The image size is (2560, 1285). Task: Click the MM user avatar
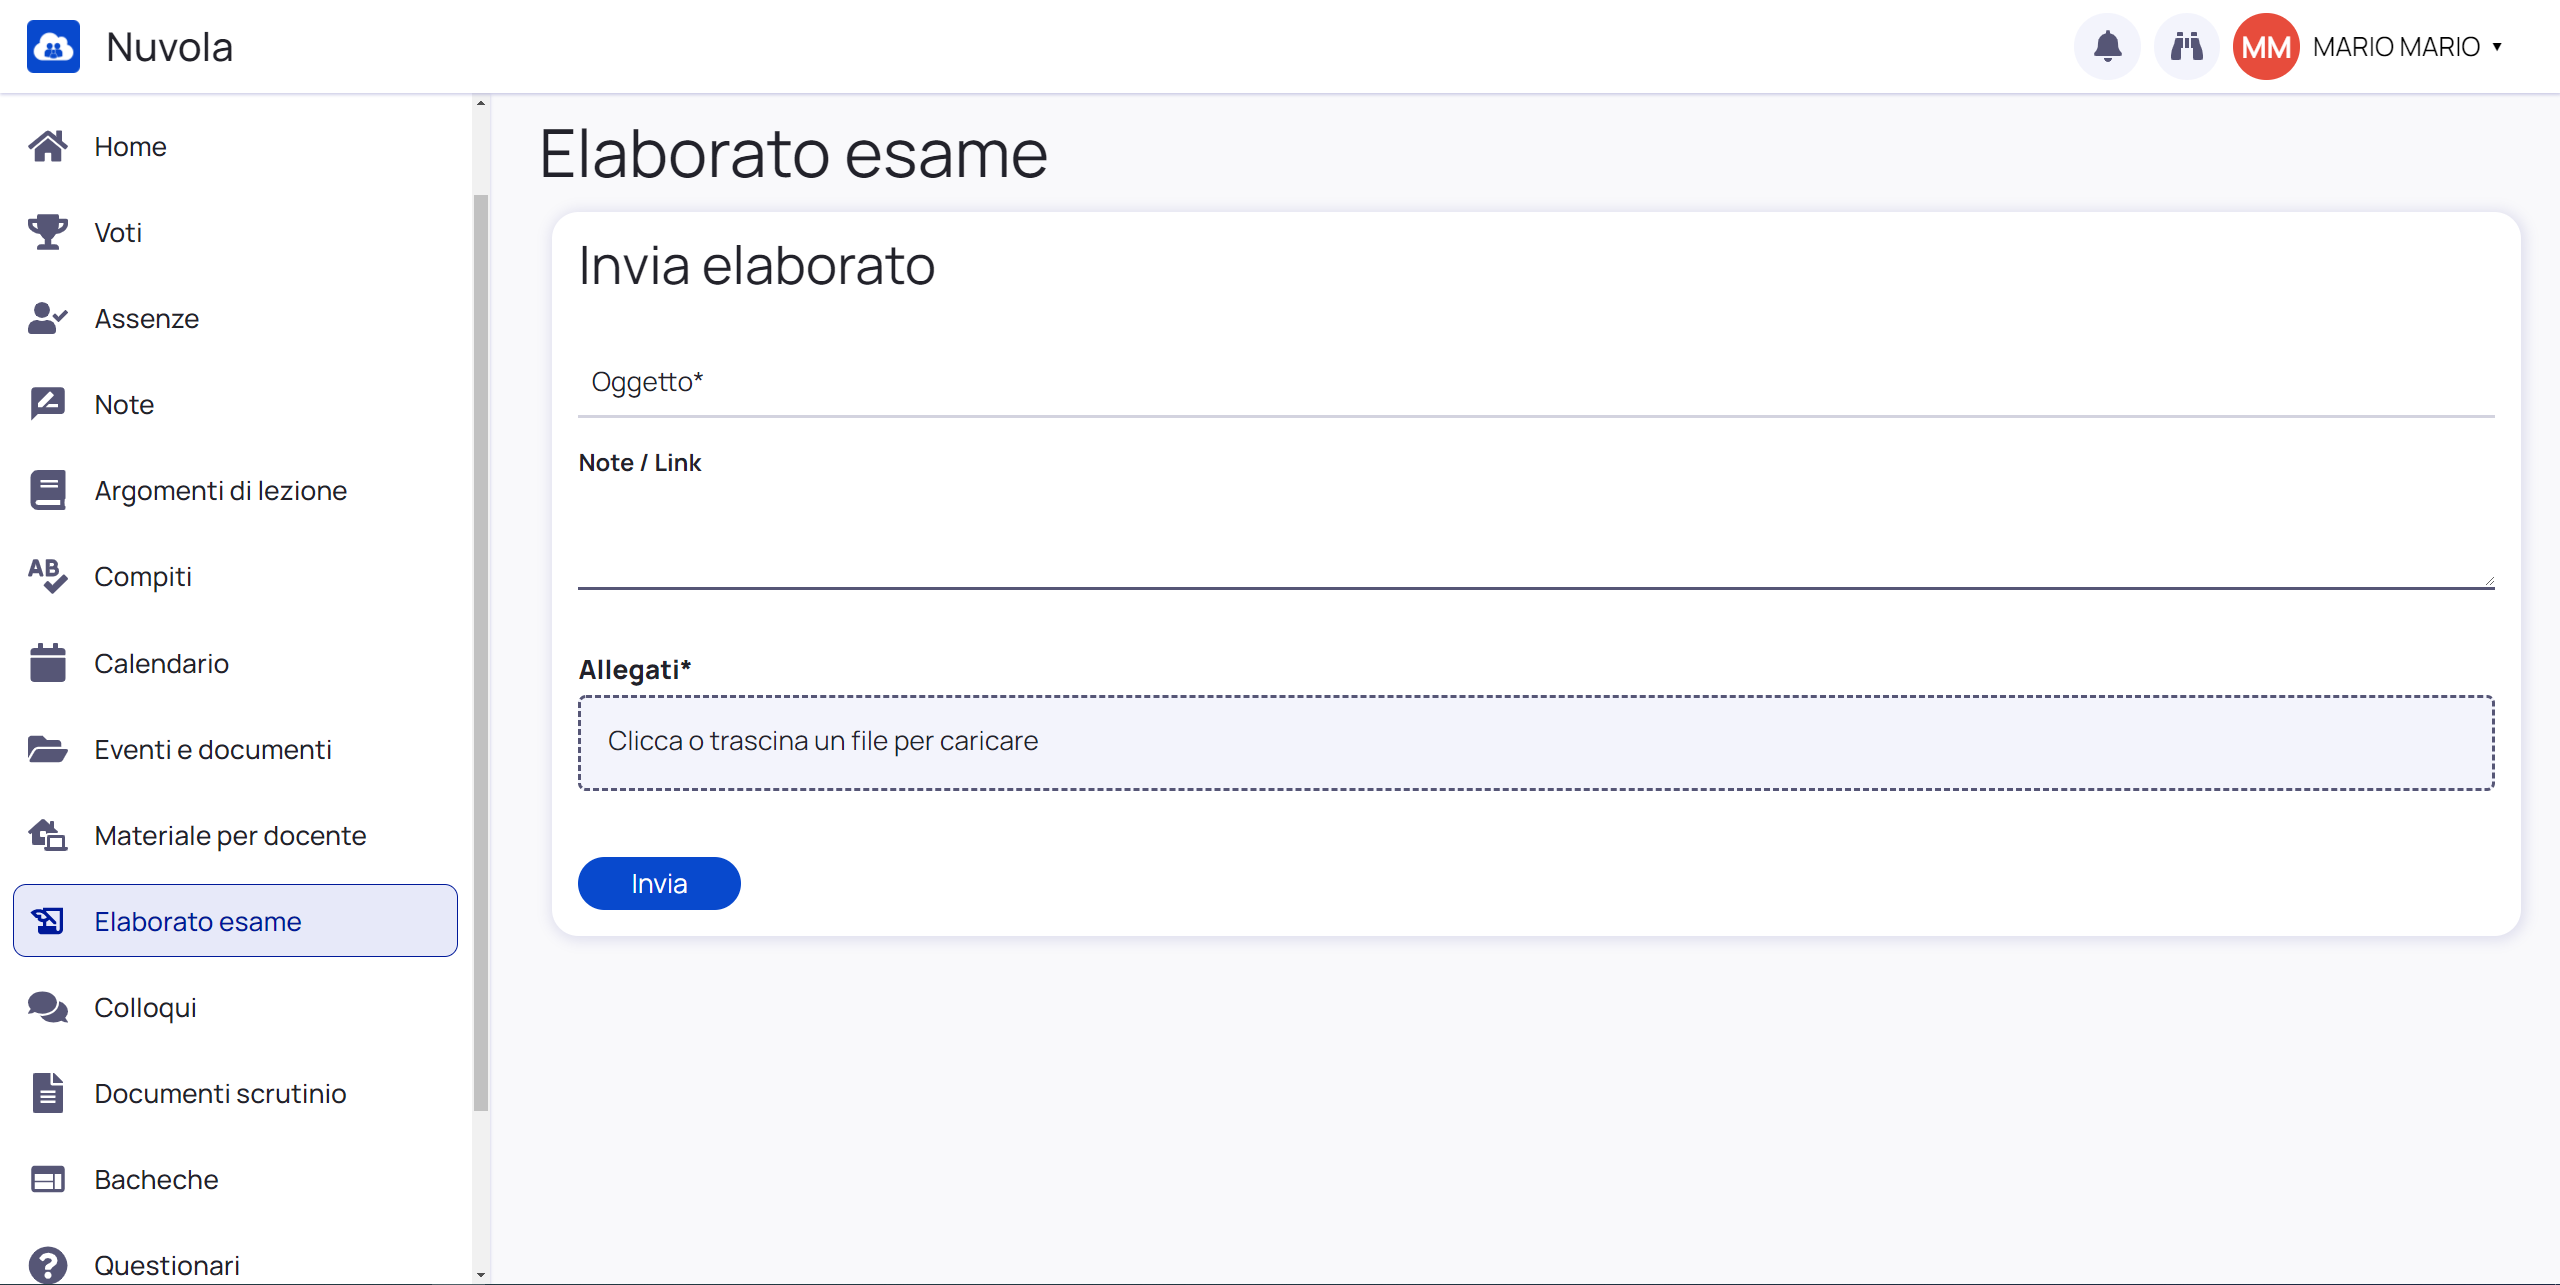2266,47
